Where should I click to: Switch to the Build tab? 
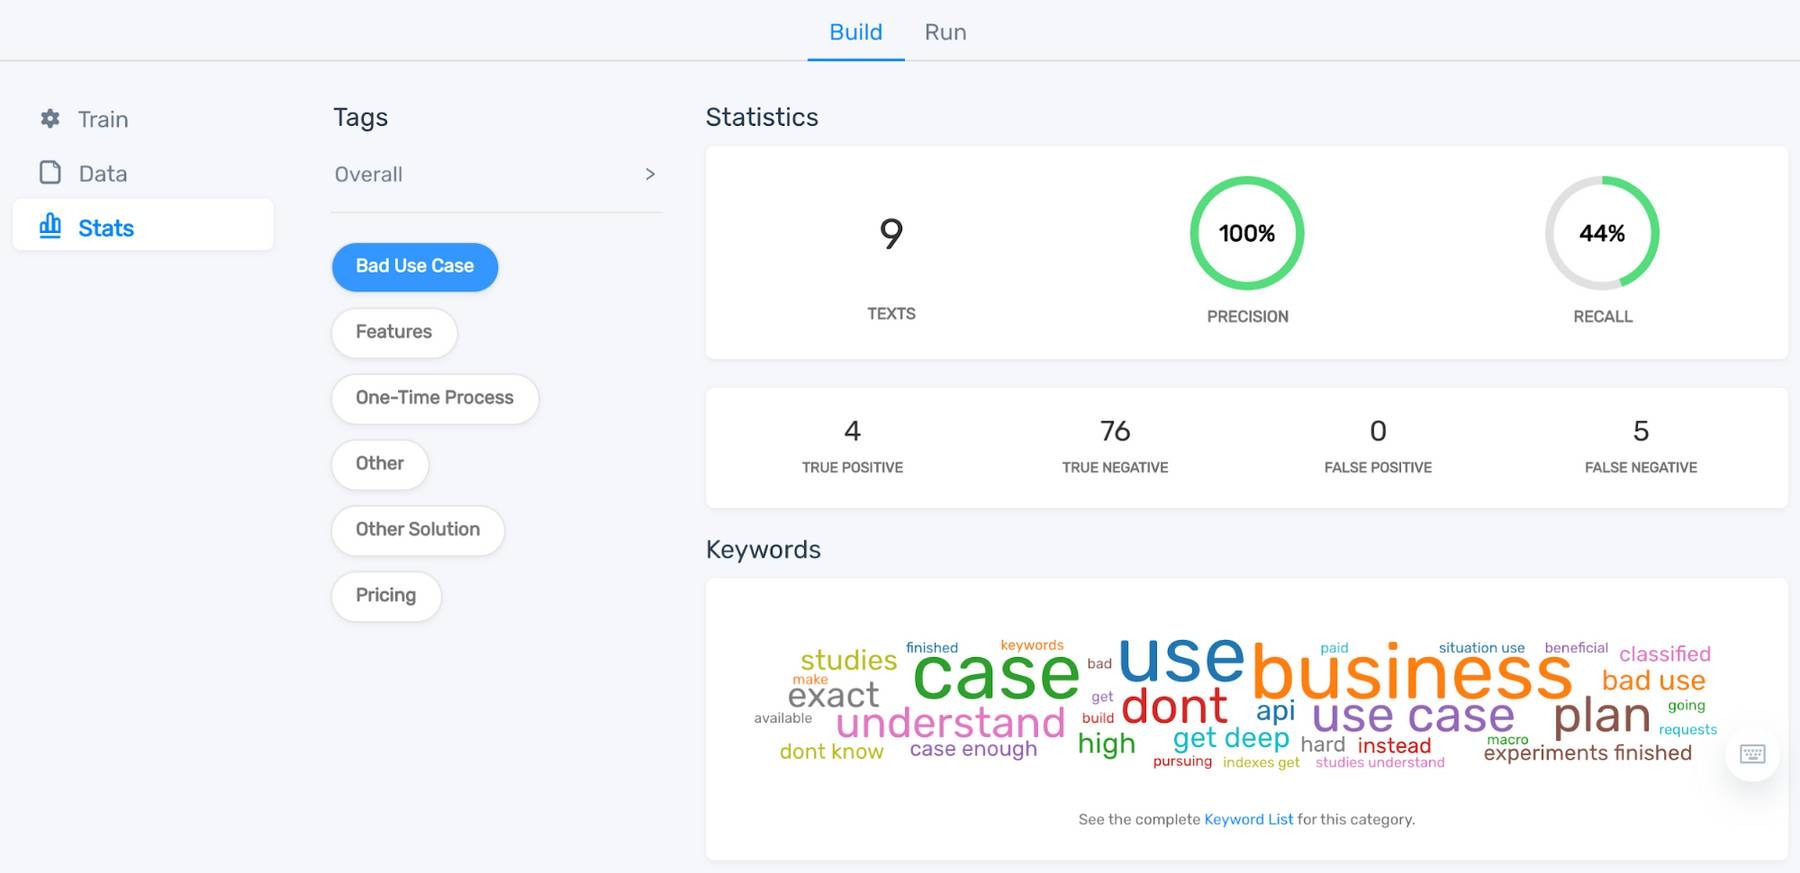tap(856, 32)
